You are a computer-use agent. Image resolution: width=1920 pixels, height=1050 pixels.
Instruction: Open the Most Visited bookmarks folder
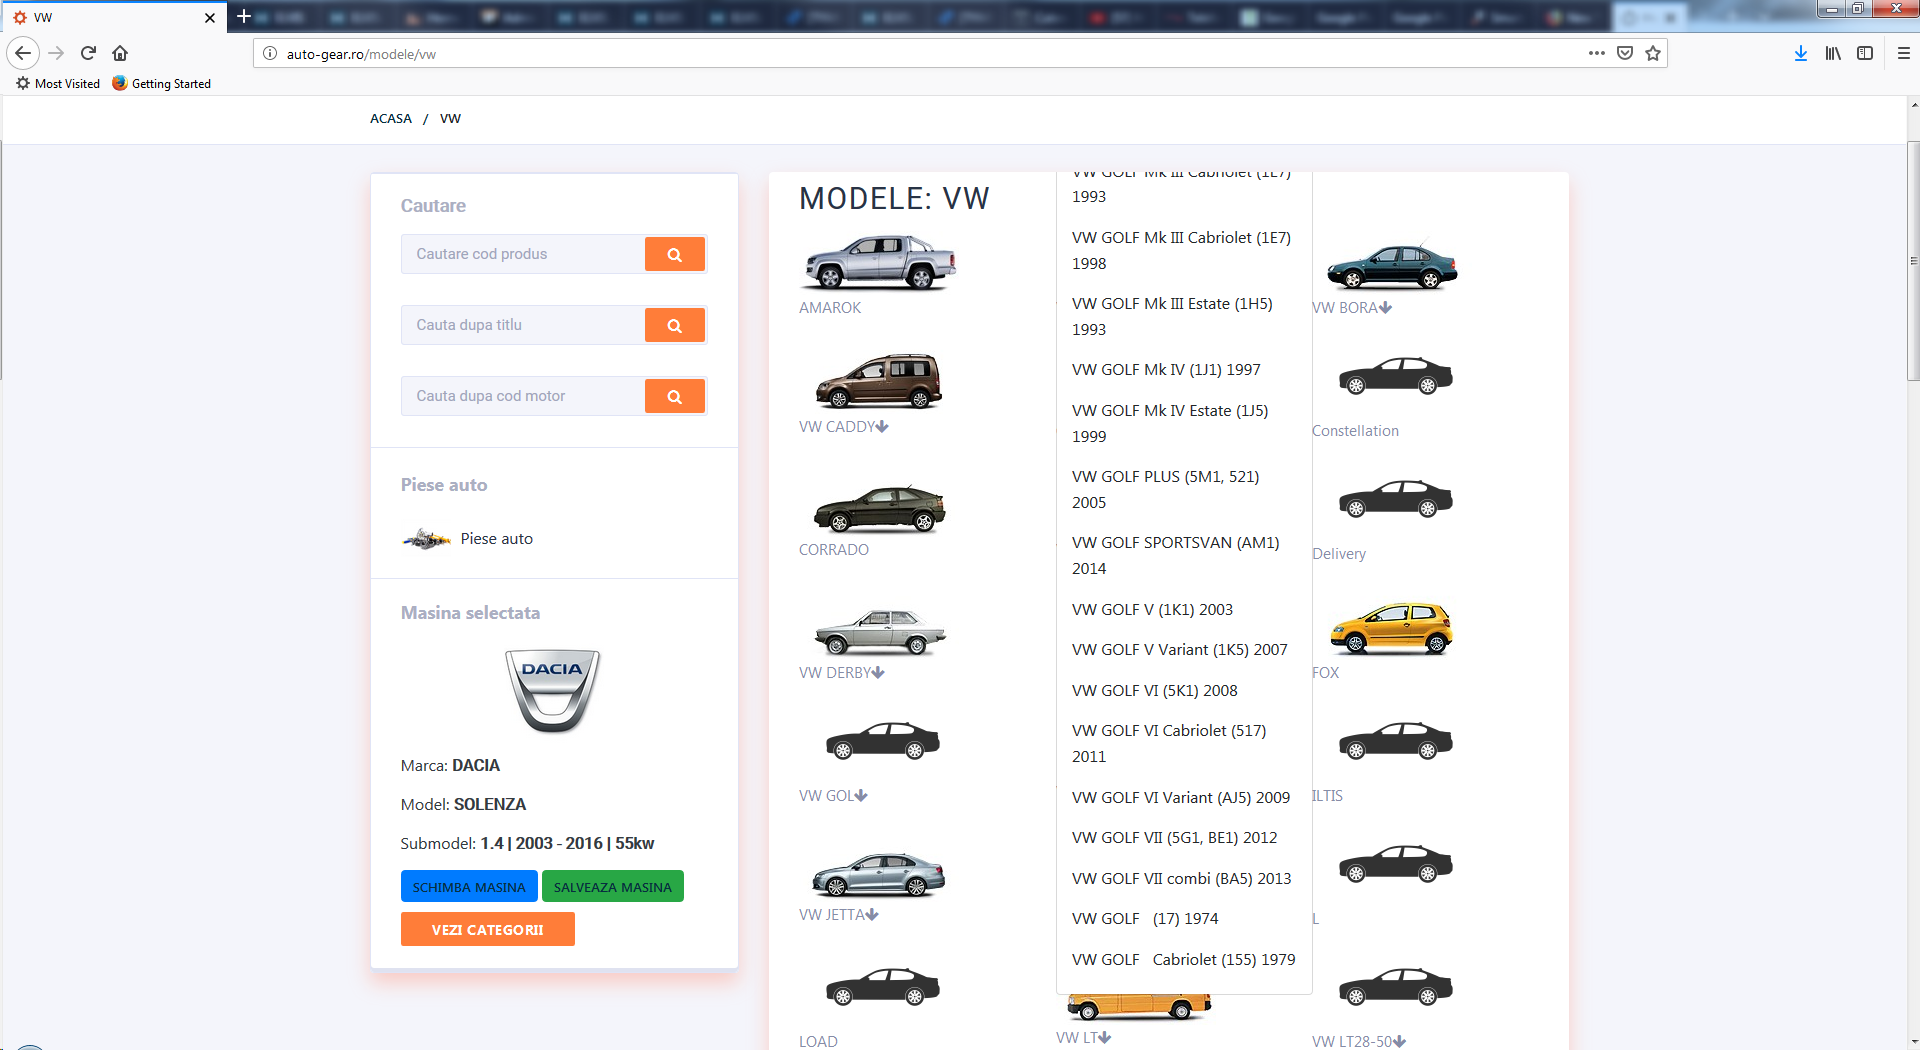point(58,84)
